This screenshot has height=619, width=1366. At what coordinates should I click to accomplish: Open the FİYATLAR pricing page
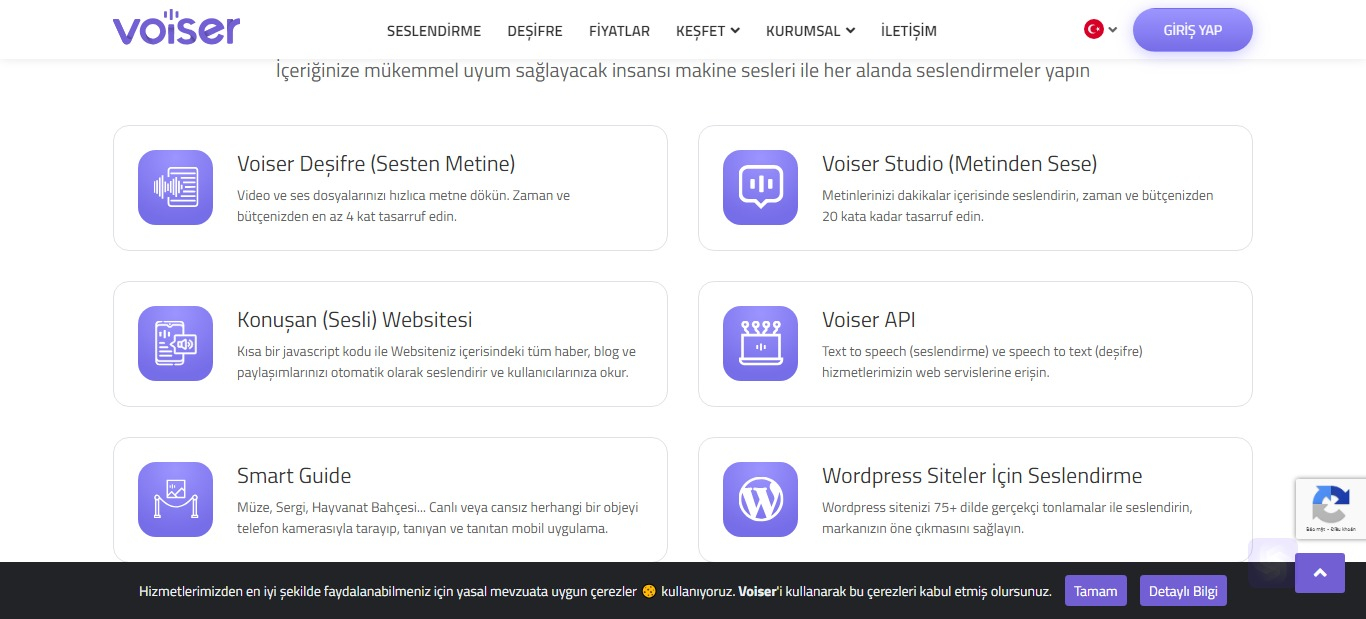(619, 31)
